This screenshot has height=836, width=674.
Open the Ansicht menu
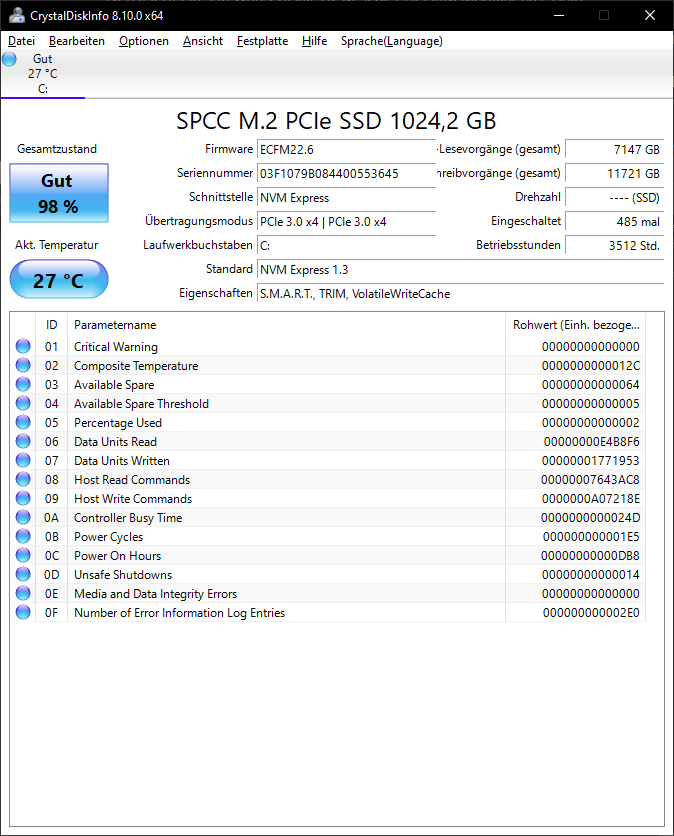[203, 41]
